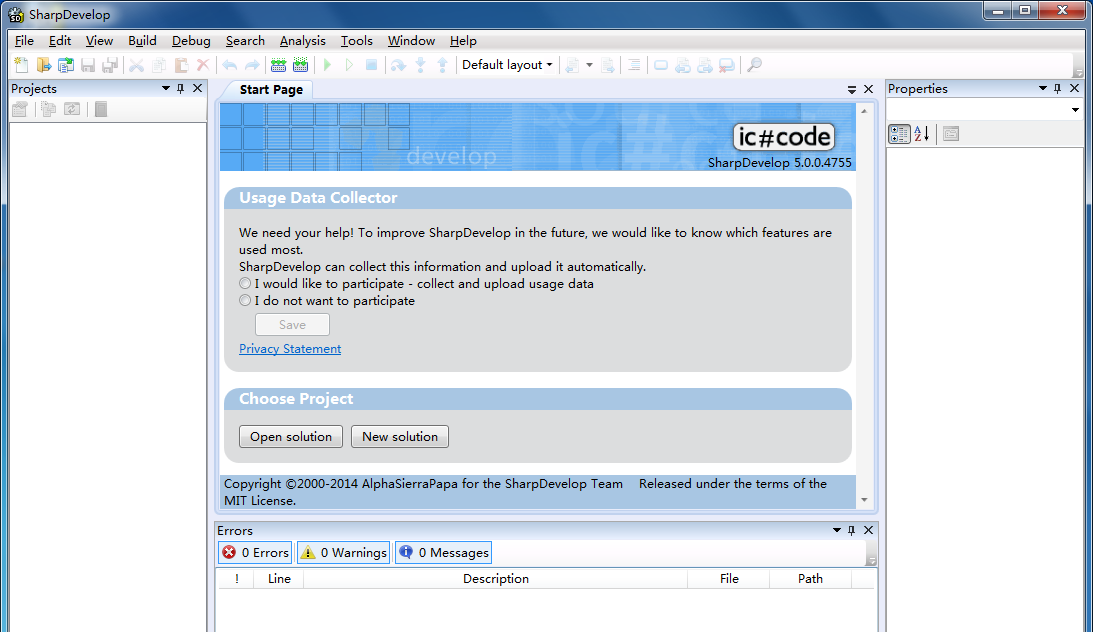Open the Analysis menu
Viewport: 1093px width, 632px height.
click(x=302, y=41)
